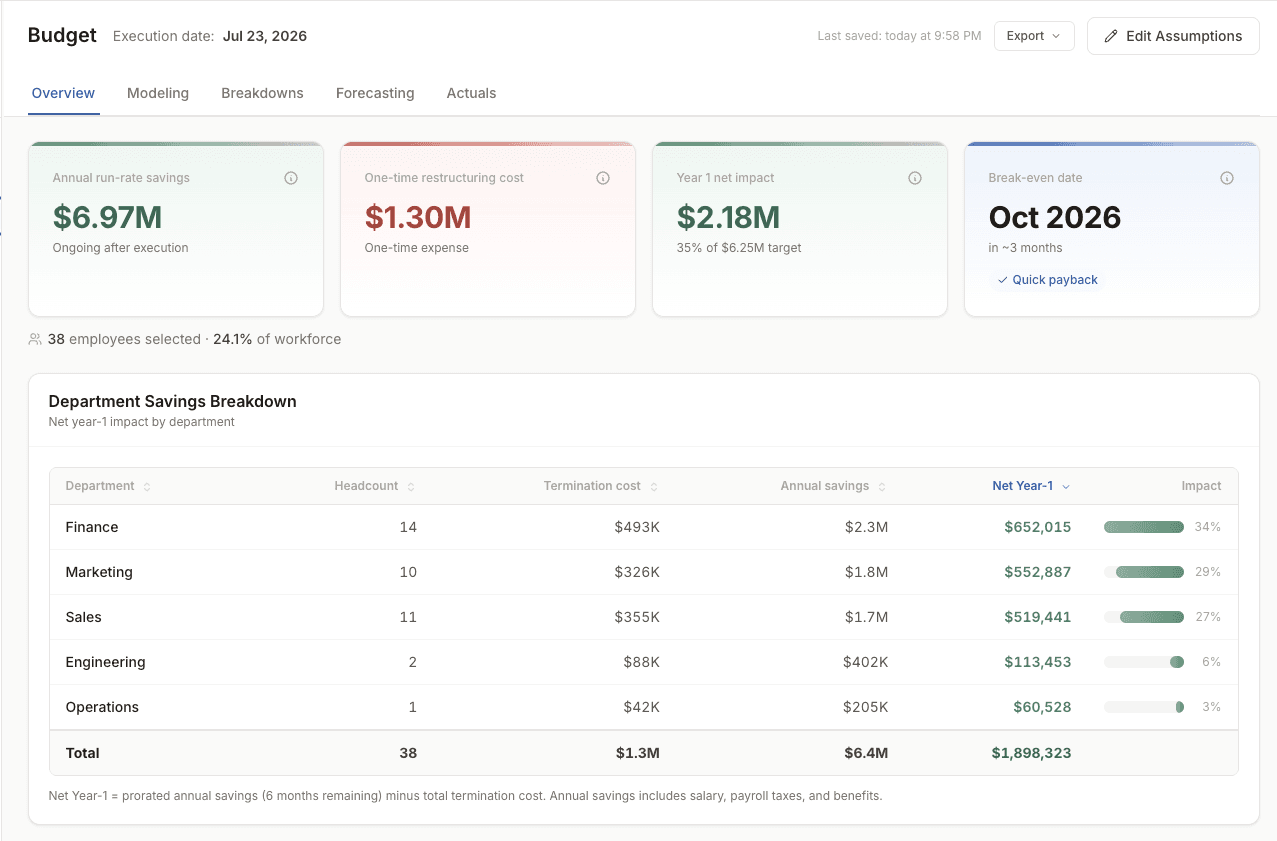1277x841 pixels.
Task: Switch to the Modeling tab
Action: pos(158,93)
